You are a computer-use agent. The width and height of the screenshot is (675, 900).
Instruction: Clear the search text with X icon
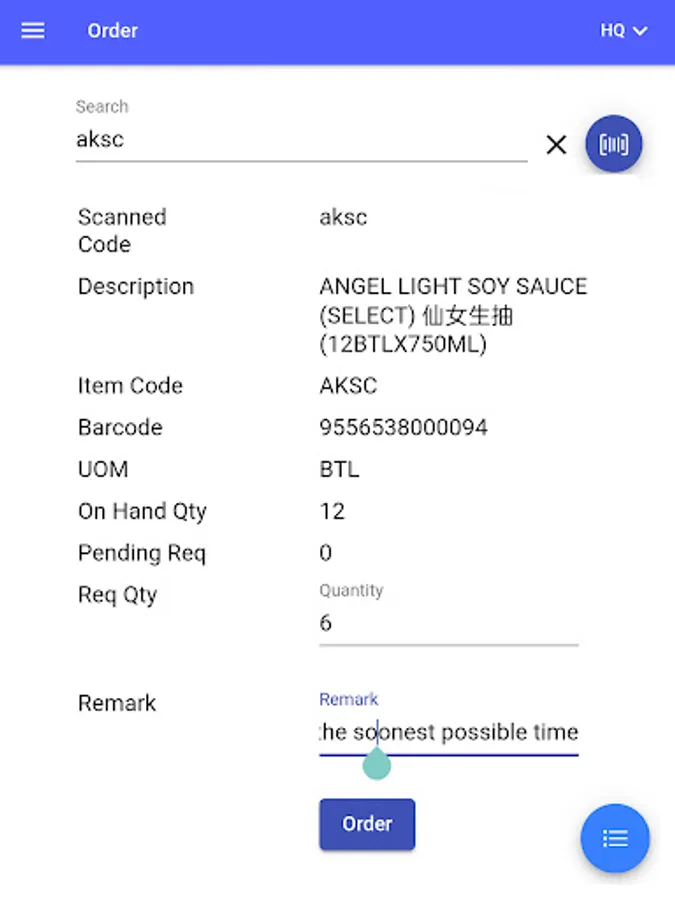coord(556,145)
